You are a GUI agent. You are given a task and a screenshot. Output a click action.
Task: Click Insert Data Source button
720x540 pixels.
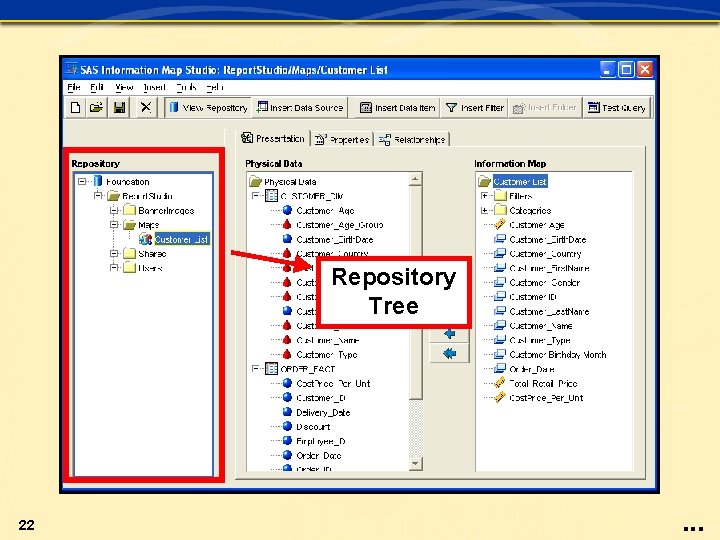click(300, 107)
